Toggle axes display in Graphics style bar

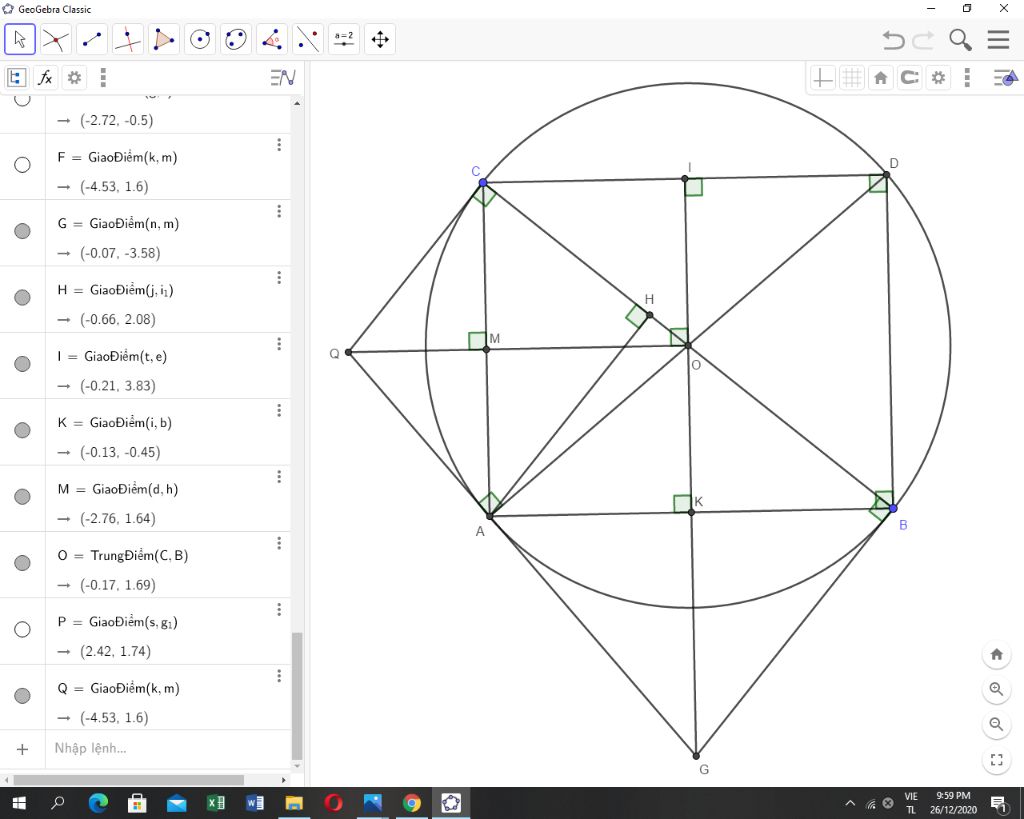[822, 78]
